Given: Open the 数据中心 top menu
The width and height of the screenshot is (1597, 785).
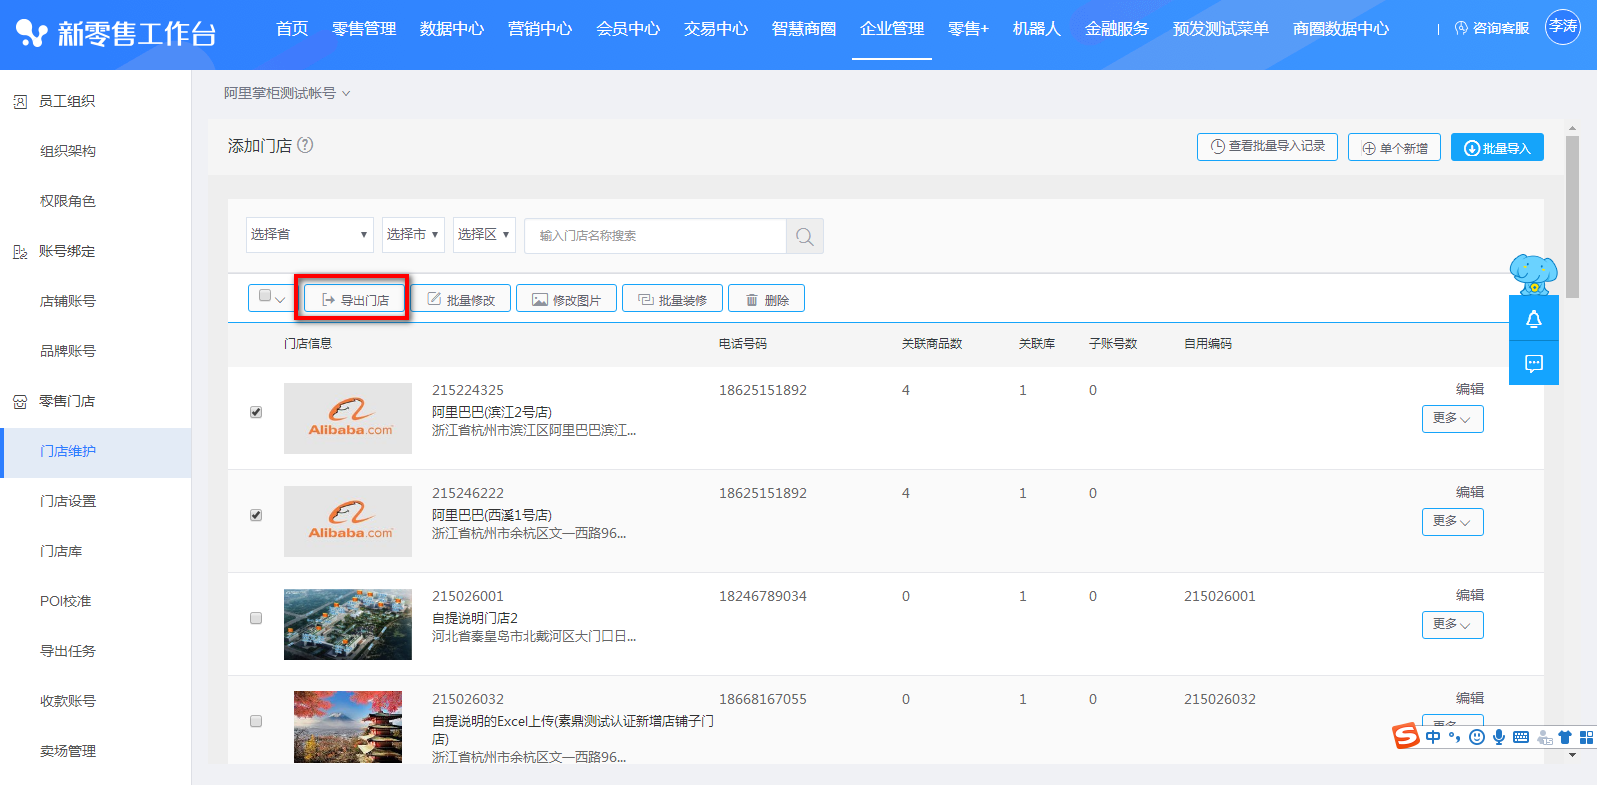Looking at the screenshot, I should [451, 29].
